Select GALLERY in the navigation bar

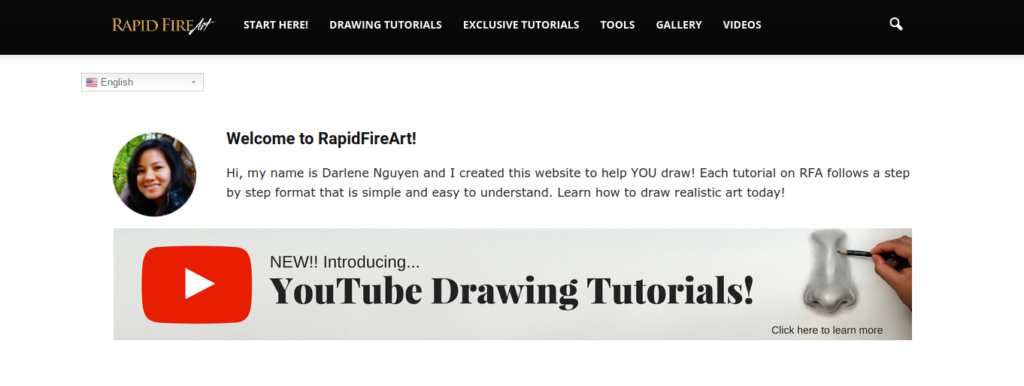[x=679, y=25]
